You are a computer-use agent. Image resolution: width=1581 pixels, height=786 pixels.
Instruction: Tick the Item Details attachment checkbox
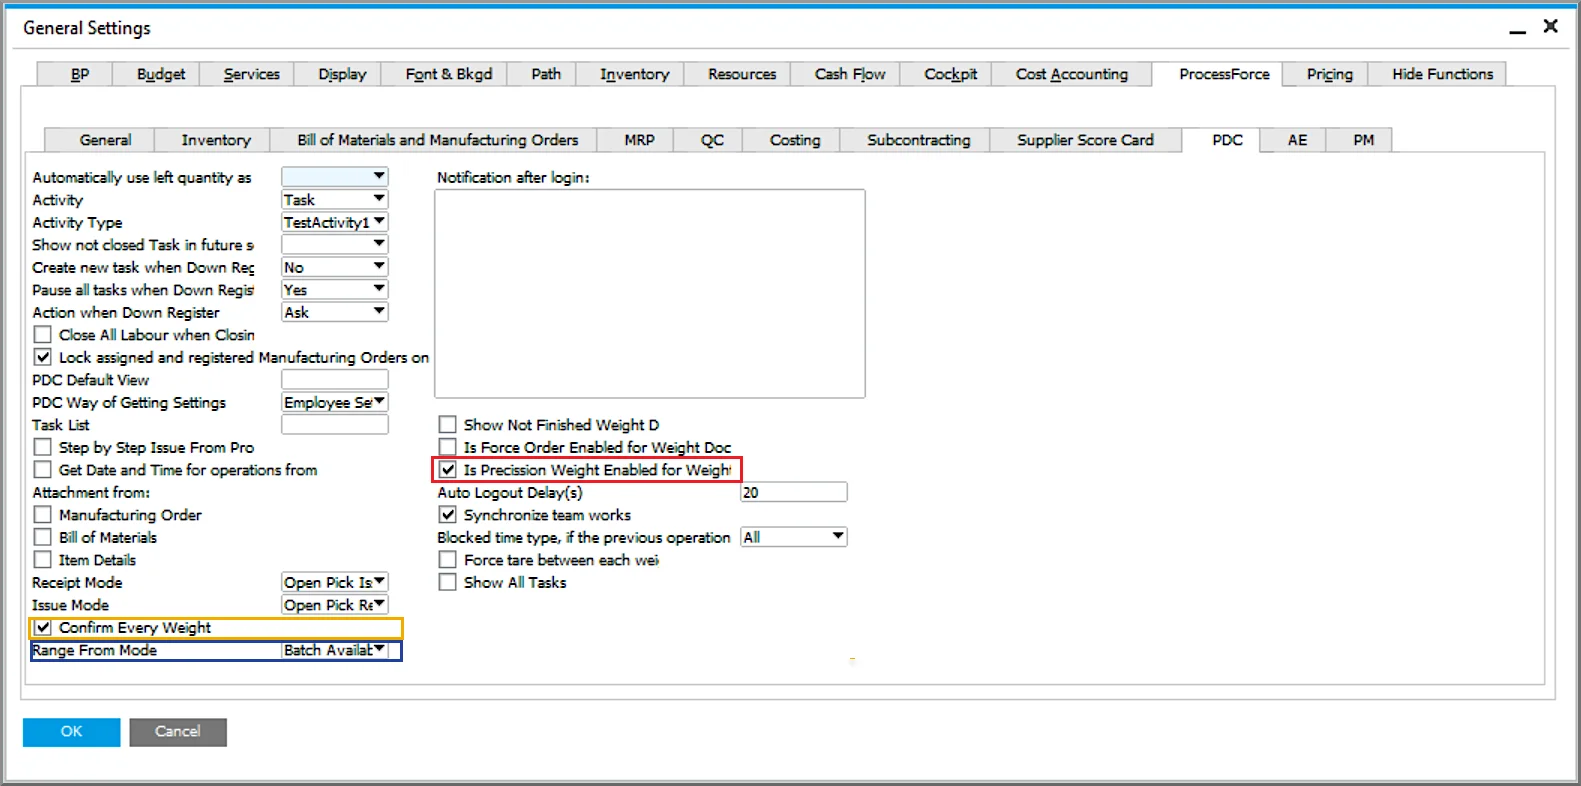tap(43, 560)
